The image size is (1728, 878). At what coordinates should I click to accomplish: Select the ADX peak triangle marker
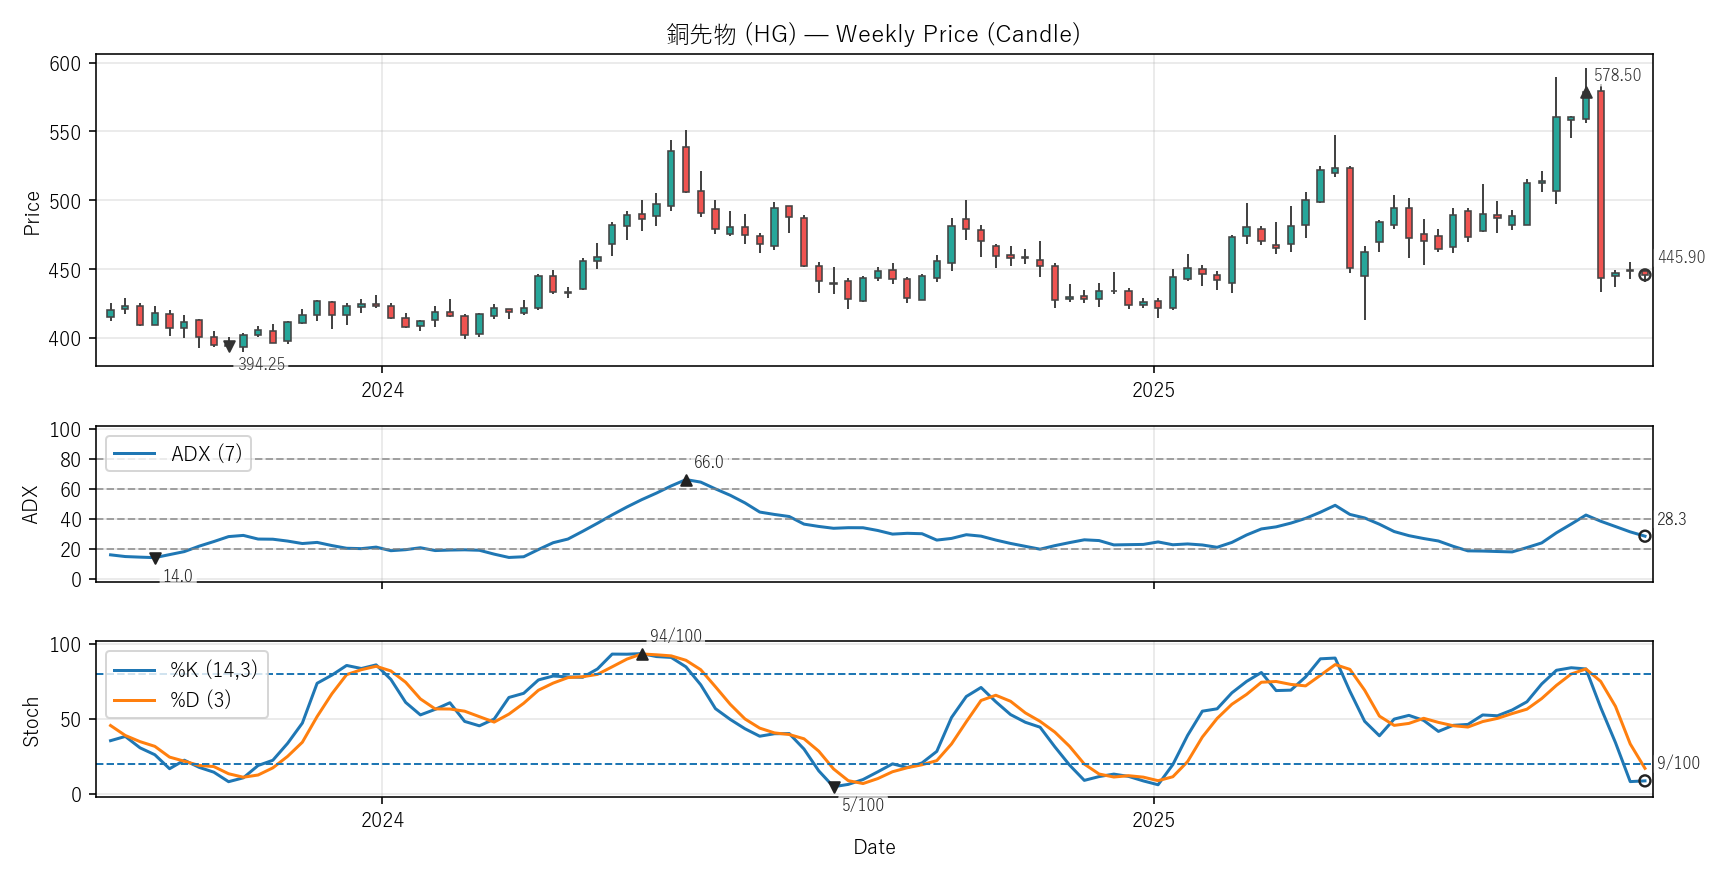686,481
